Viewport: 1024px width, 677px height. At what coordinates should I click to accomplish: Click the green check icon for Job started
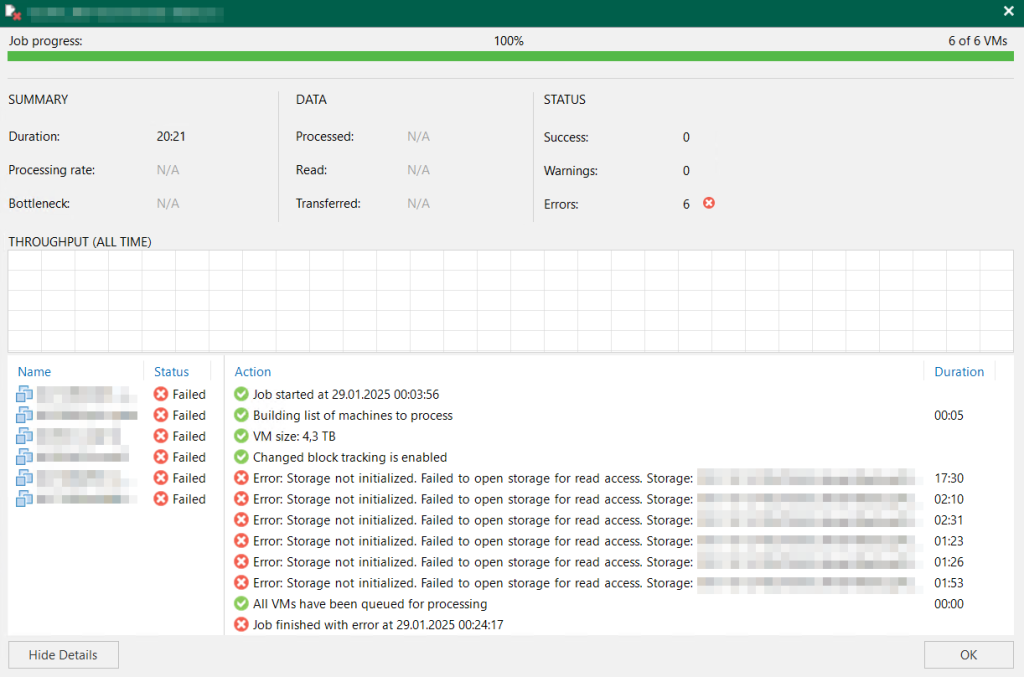[240, 394]
